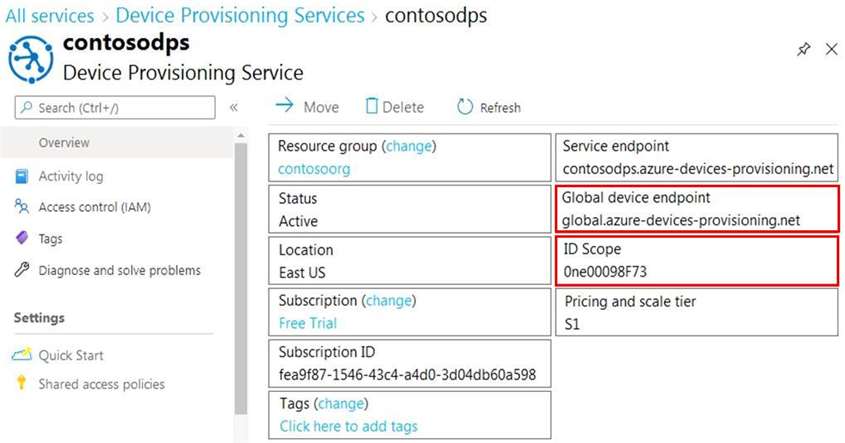Open Shared access policies settings
Image resolution: width=845 pixels, height=443 pixels.
pyautogui.click(x=101, y=384)
